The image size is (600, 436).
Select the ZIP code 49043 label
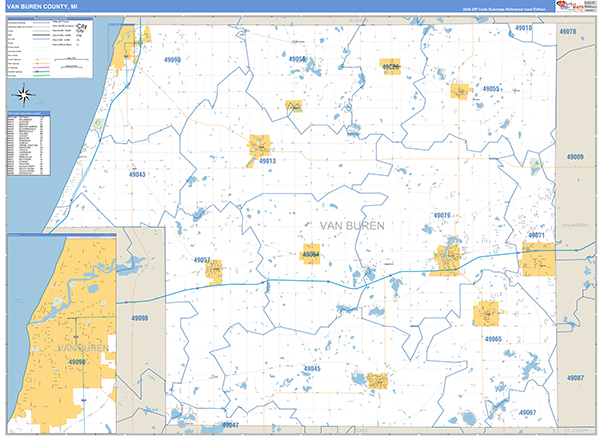[x=137, y=175]
